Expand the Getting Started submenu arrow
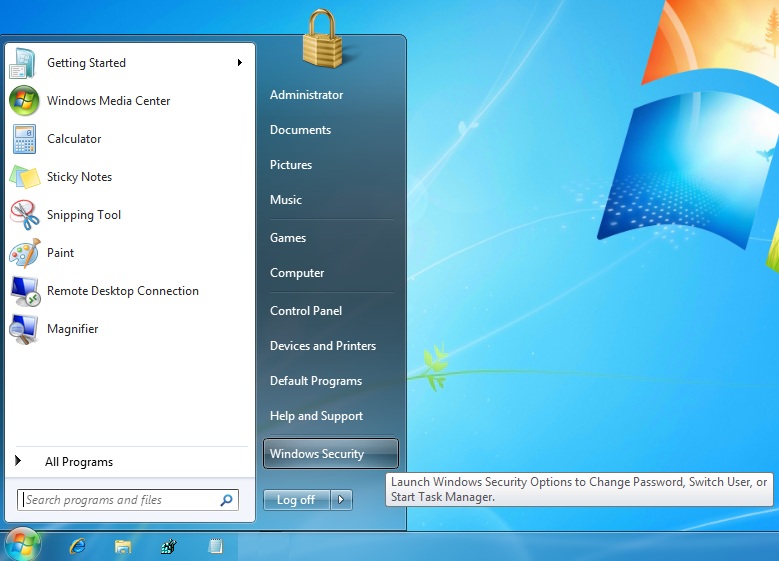Viewport: 779px width, 561px height. [x=240, y=63]
